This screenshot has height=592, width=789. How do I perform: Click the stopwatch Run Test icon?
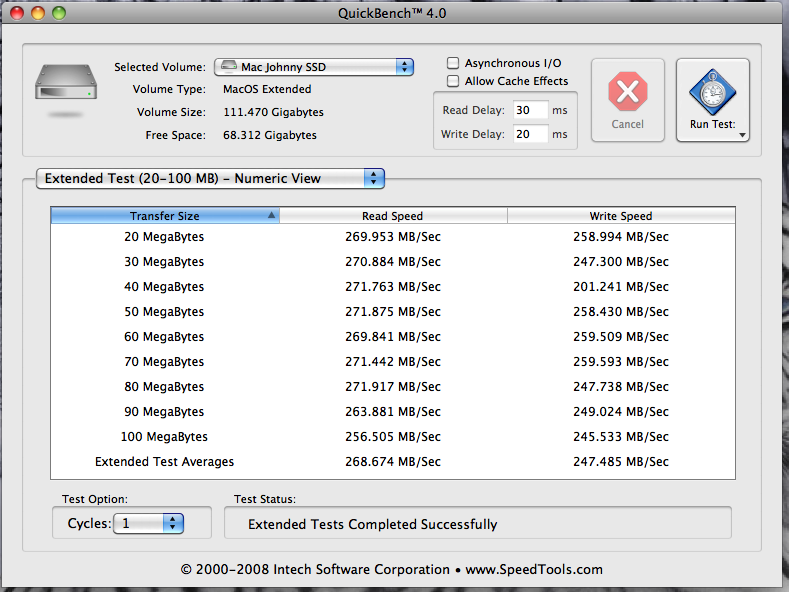(x=713, y=93)
